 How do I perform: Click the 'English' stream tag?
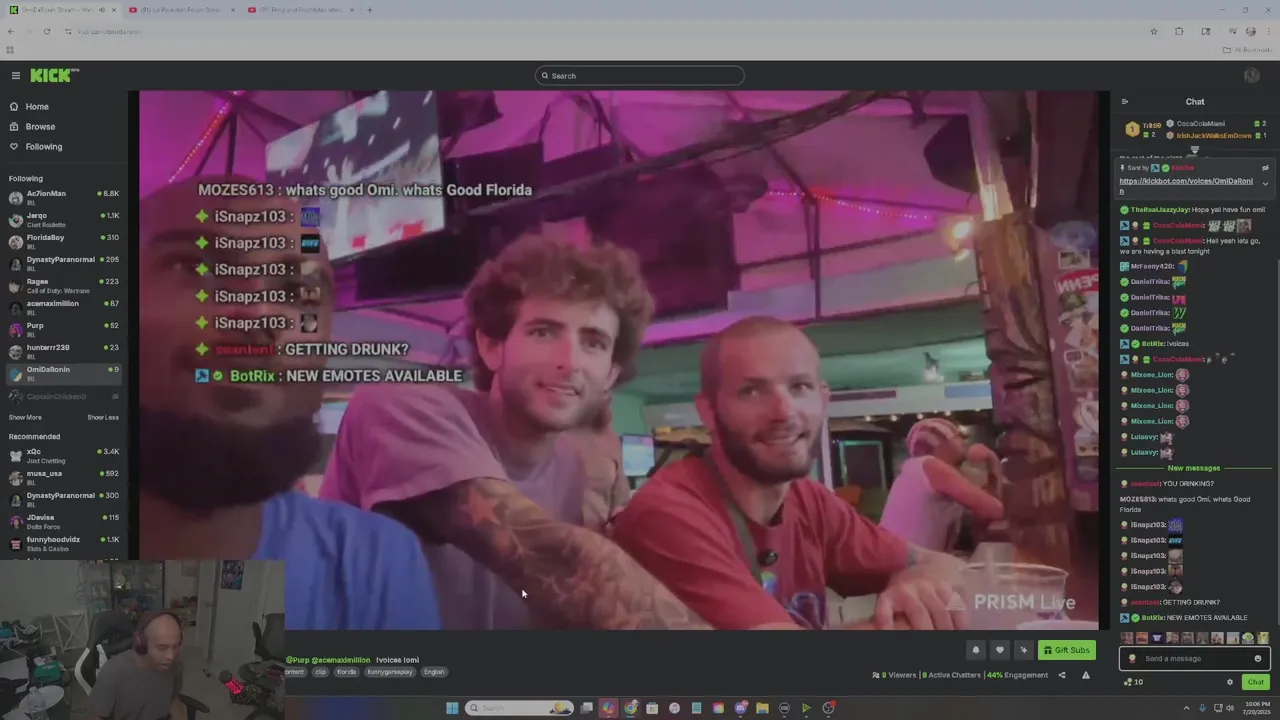pos(434,672)
